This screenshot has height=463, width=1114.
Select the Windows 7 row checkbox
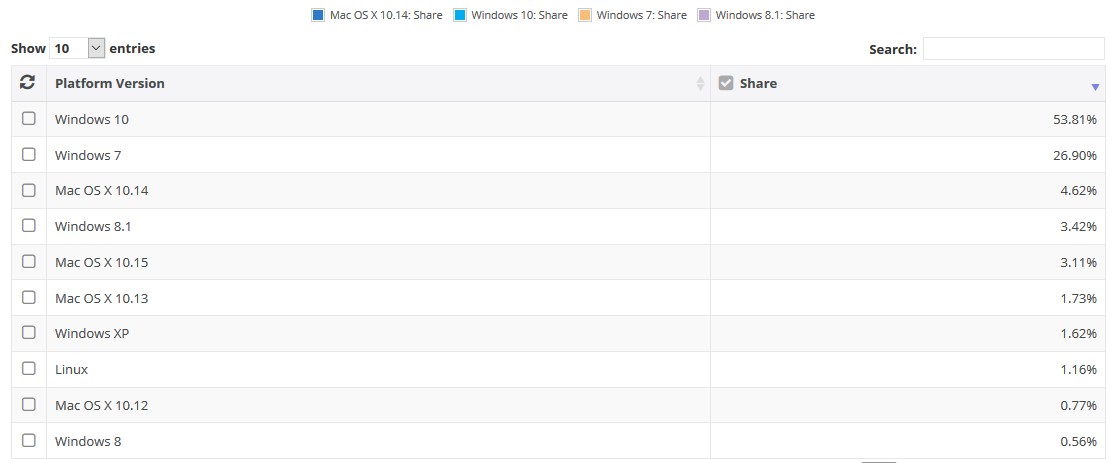[x=29, y=155]
